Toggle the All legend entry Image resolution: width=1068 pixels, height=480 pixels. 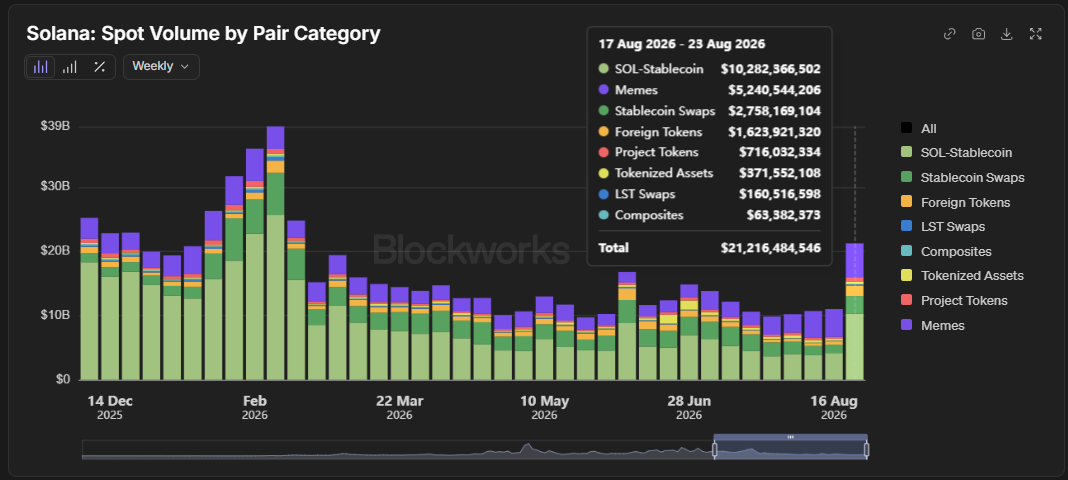[920, 128]
